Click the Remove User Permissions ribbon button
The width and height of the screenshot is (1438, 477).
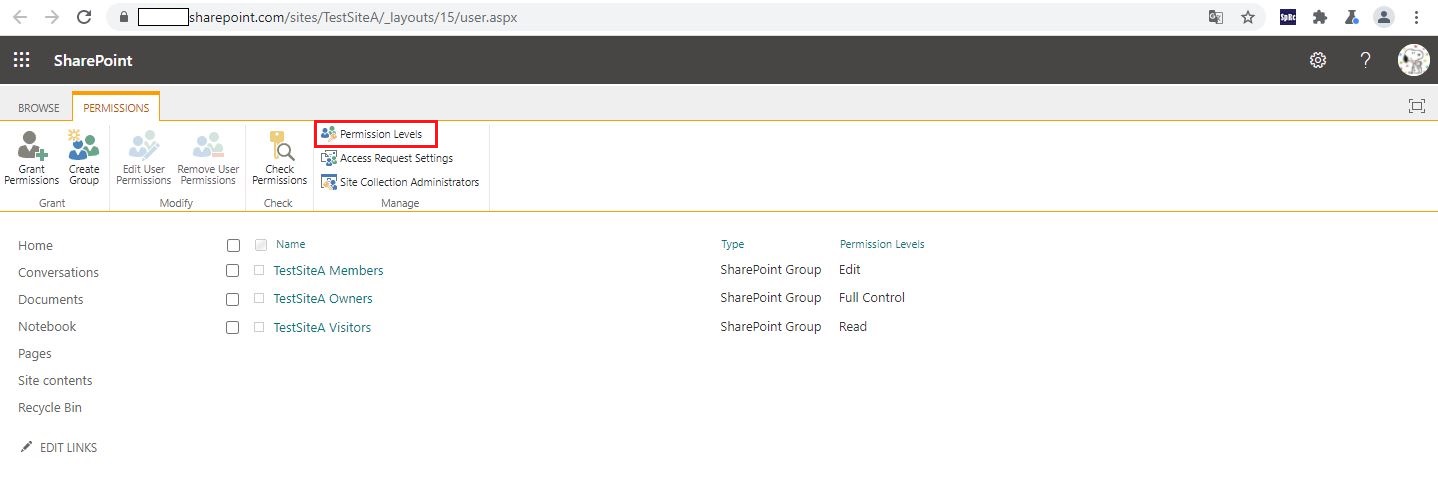click(x=208, y=158)
